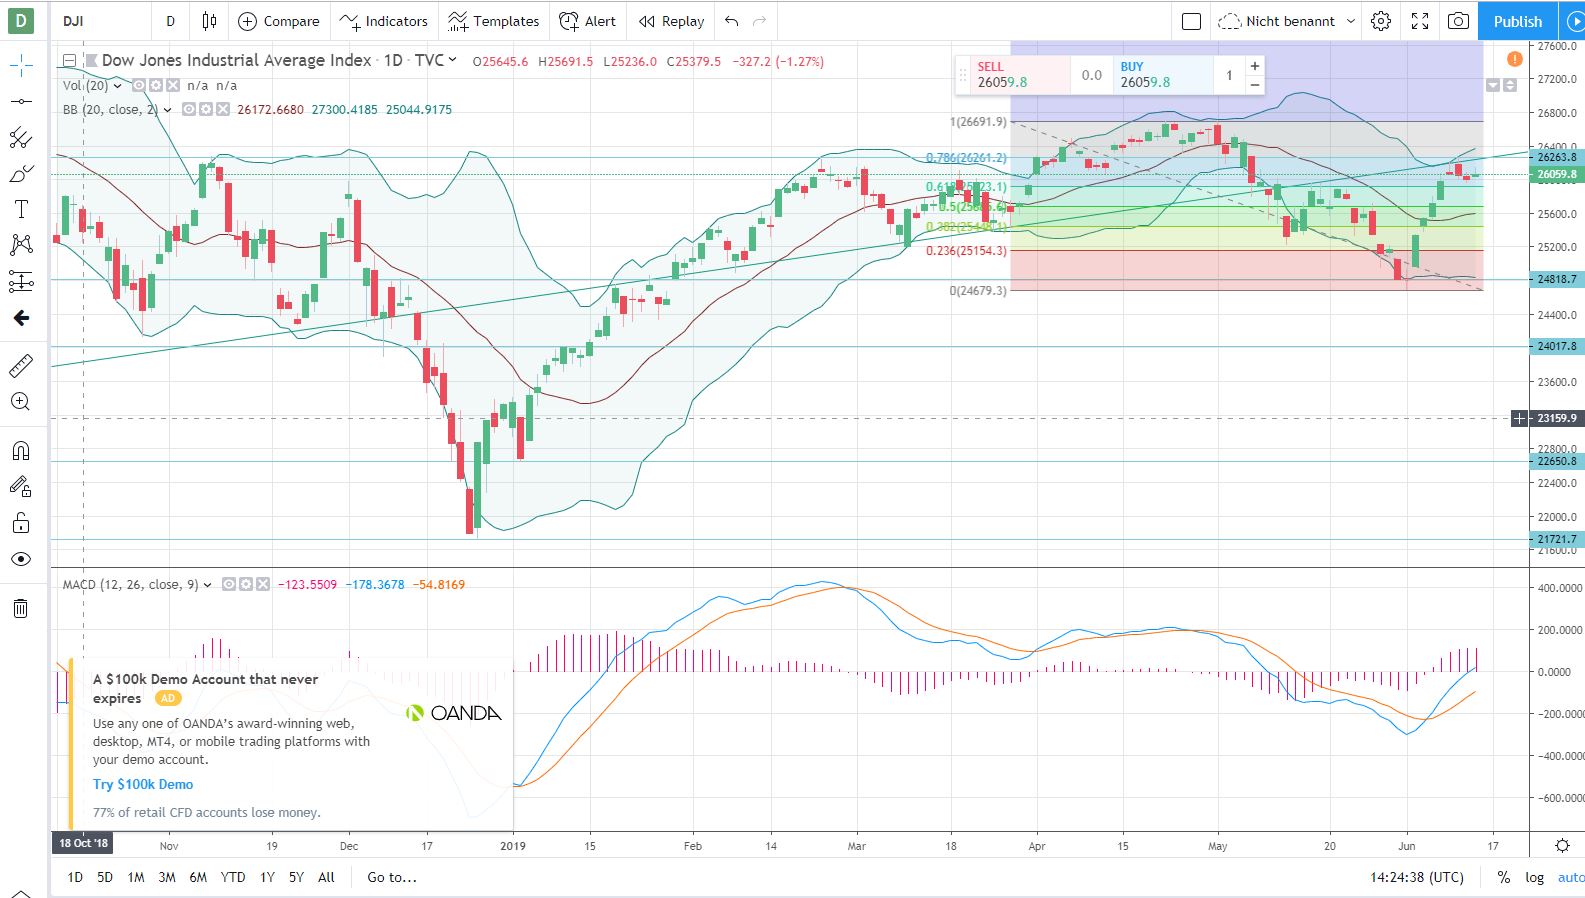Viewport: 1585px width, 898px height.
Task: Select the YTD time range tab
Action: (233, 877)
